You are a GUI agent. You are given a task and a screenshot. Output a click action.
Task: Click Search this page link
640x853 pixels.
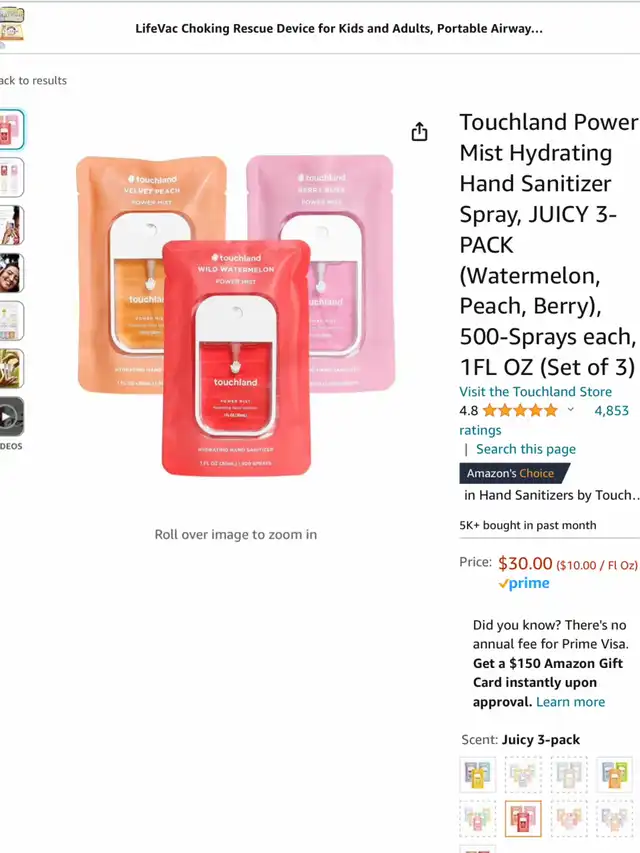point(526,449)
